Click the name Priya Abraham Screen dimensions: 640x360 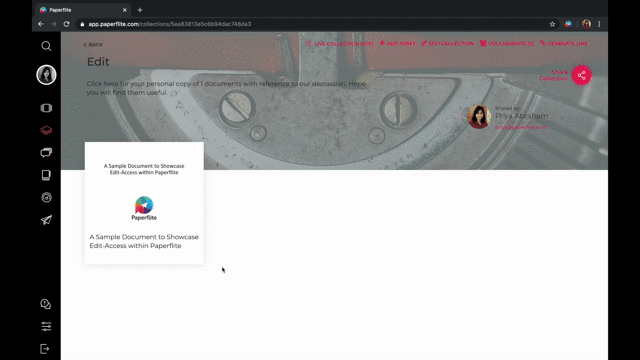point(522,116)
